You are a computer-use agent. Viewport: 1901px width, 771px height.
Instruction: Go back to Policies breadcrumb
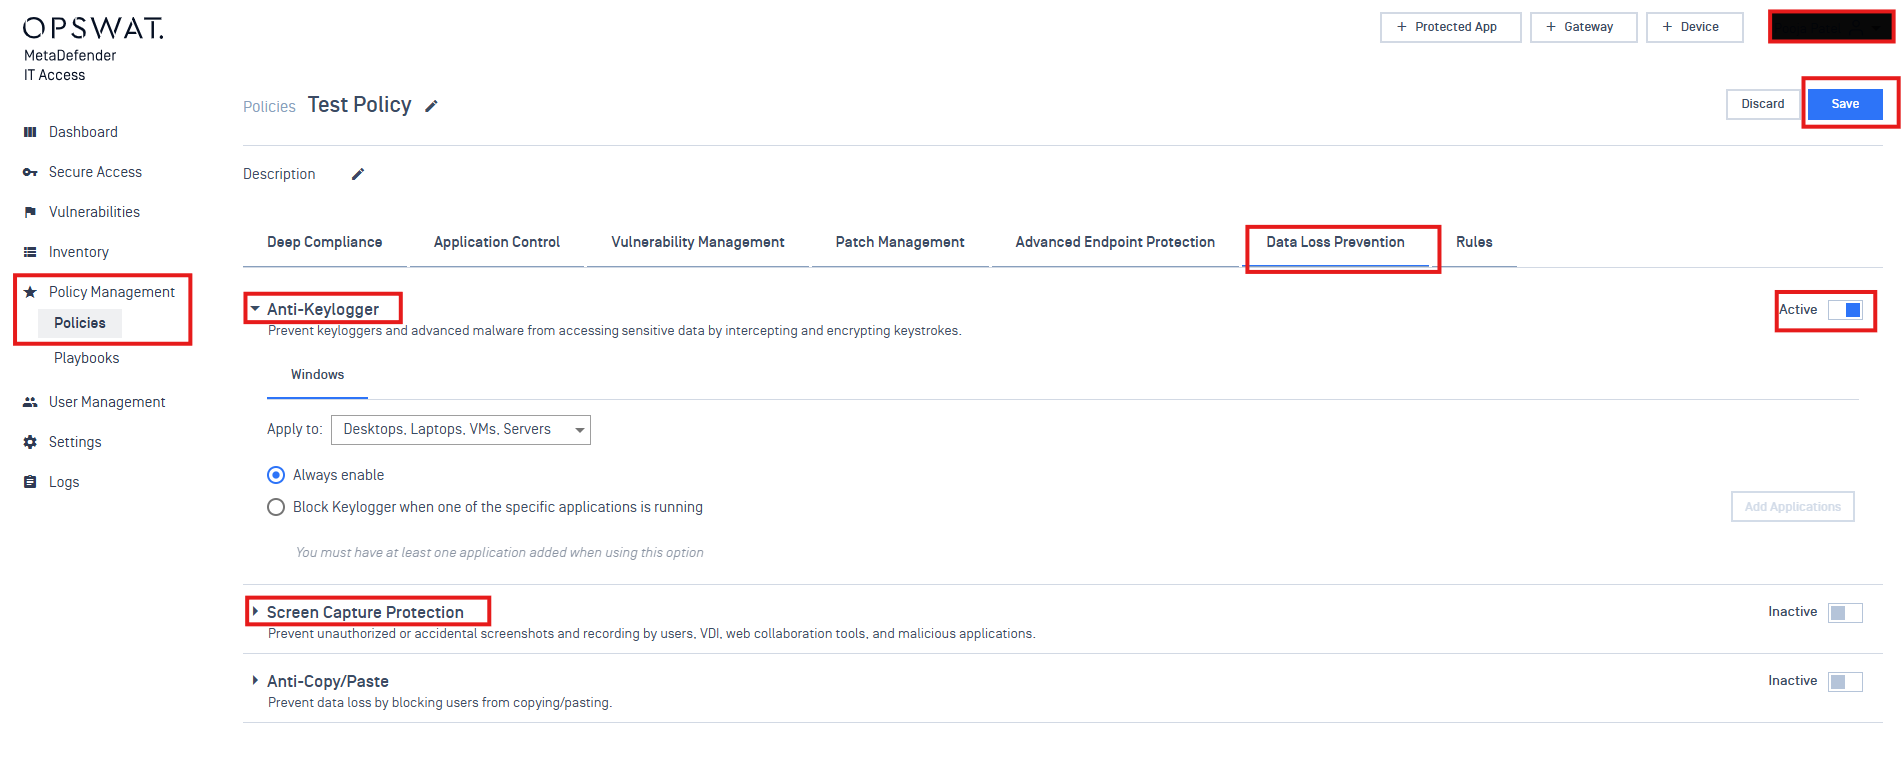coord(269,107)
